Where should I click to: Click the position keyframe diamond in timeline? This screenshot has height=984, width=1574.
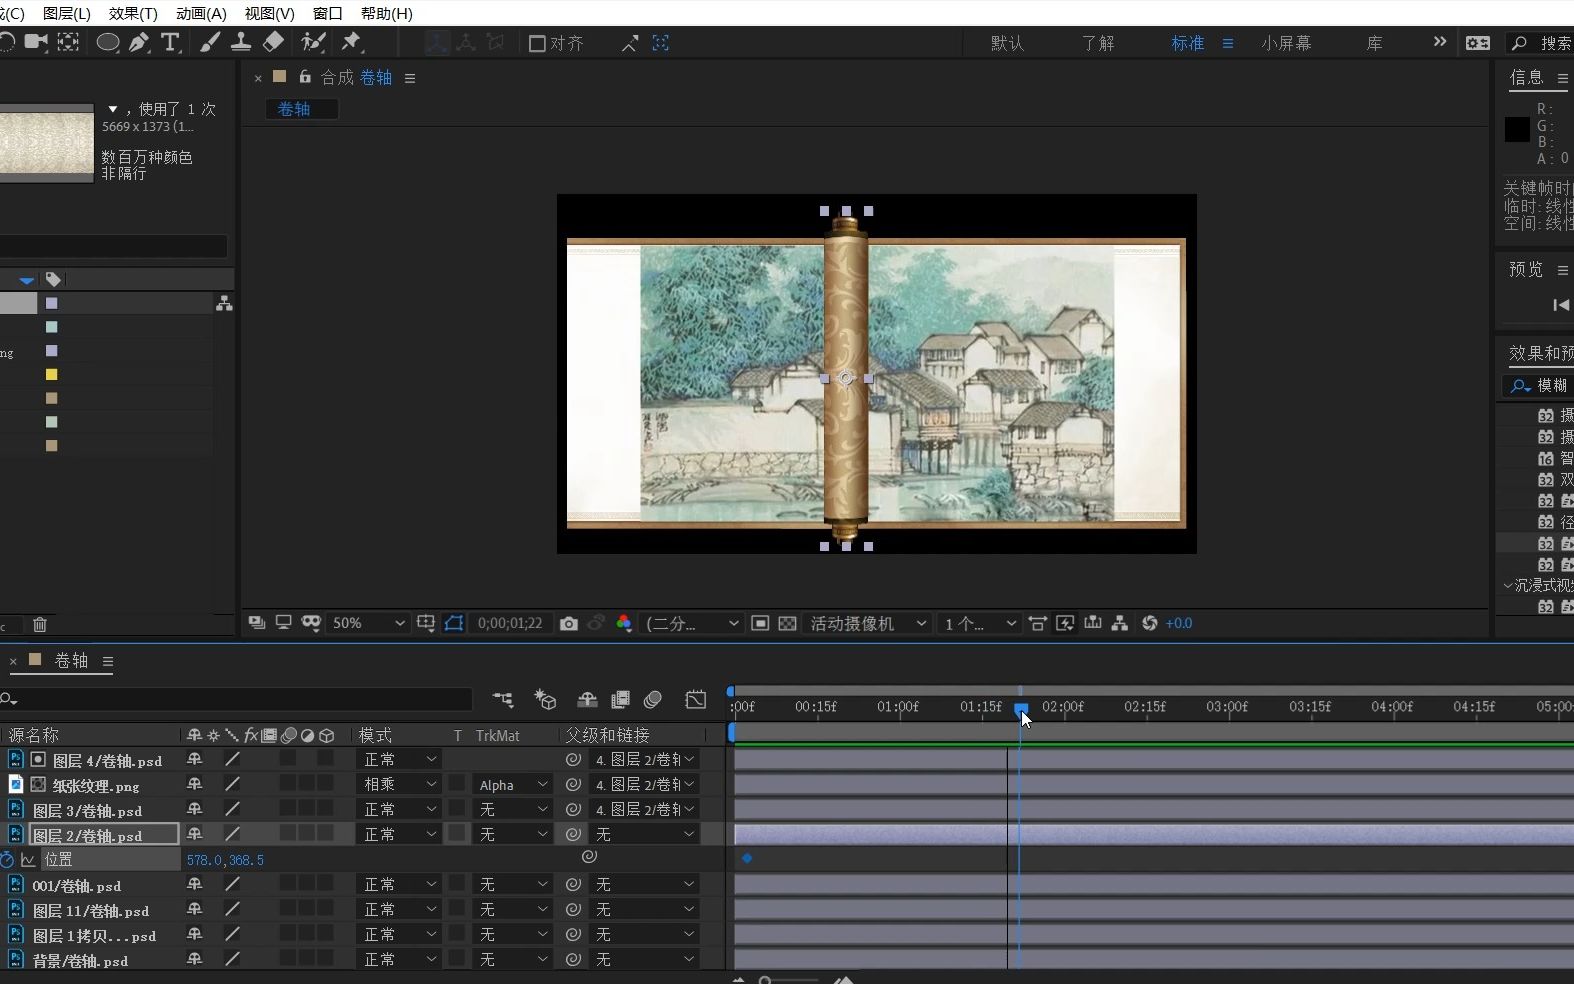coord(747,858)
